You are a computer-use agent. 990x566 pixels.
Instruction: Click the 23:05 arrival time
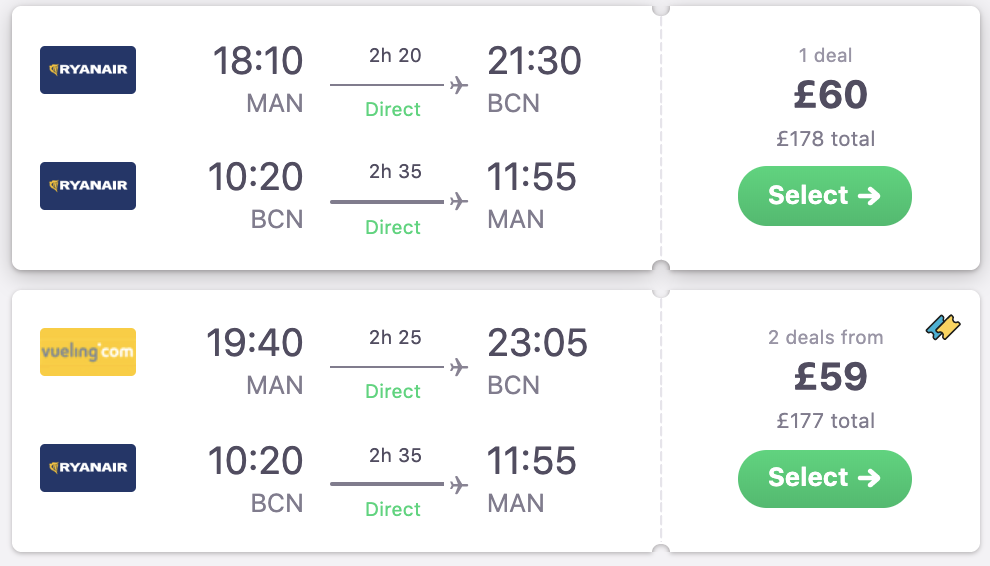[x=537, y=344]
